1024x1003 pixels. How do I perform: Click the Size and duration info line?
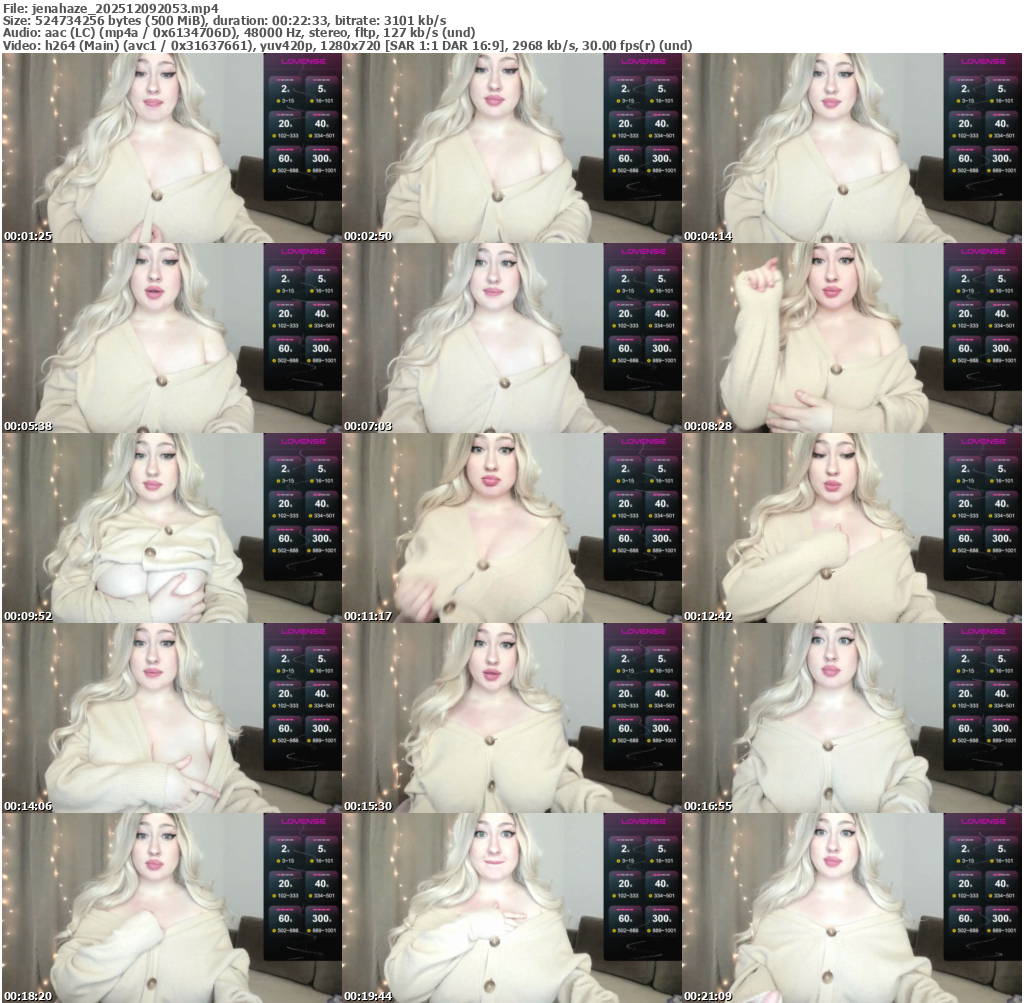coord(225,20)
